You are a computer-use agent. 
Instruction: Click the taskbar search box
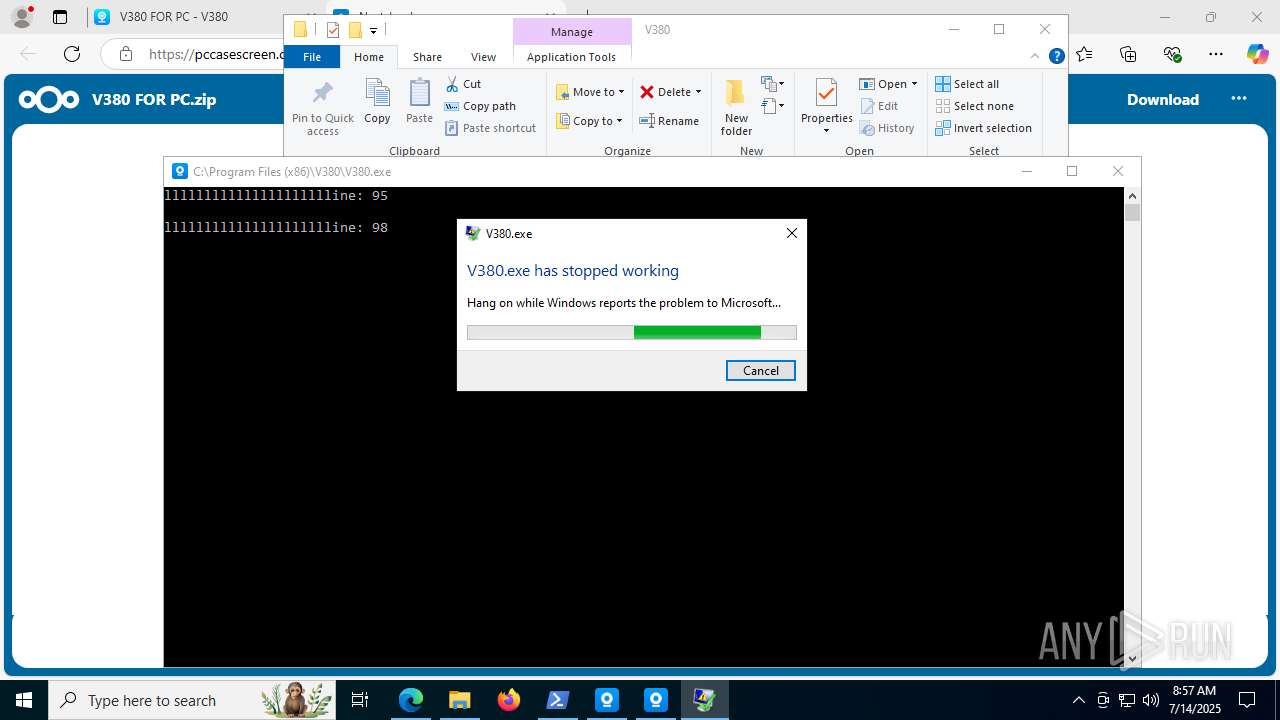click(x=192, y=700)
